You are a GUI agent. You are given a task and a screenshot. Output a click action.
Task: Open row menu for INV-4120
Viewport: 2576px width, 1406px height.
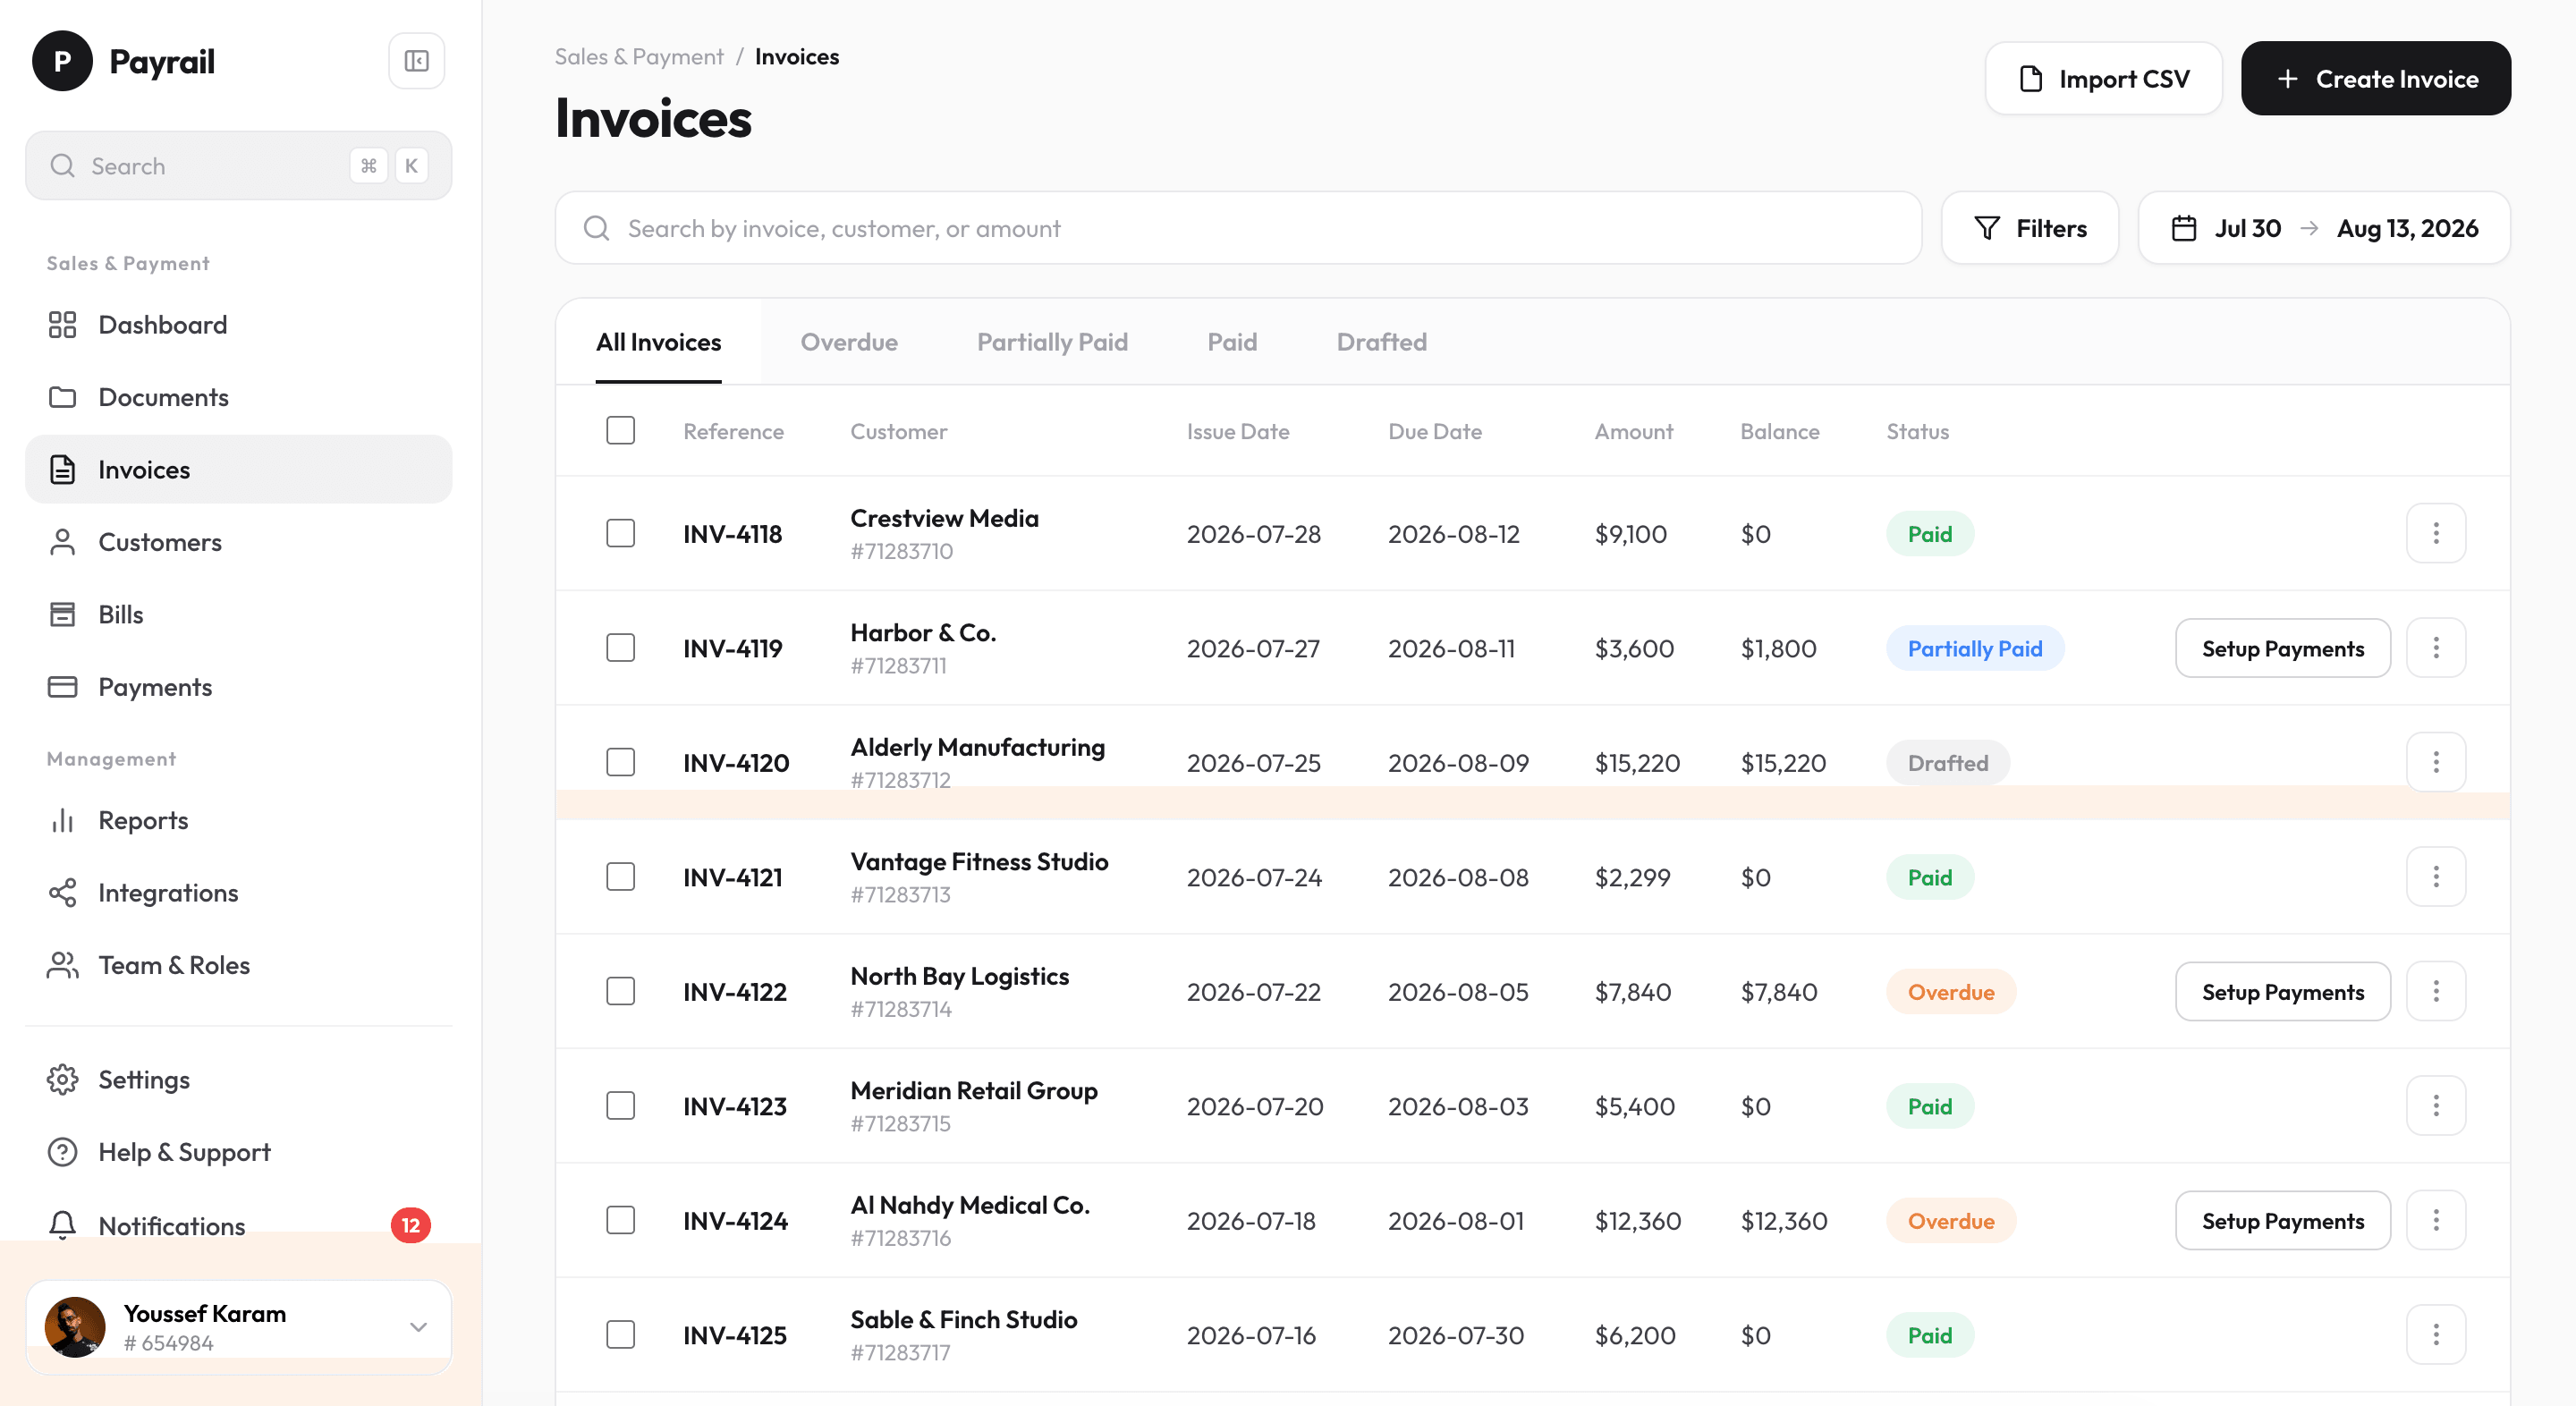pos(2436,762)
